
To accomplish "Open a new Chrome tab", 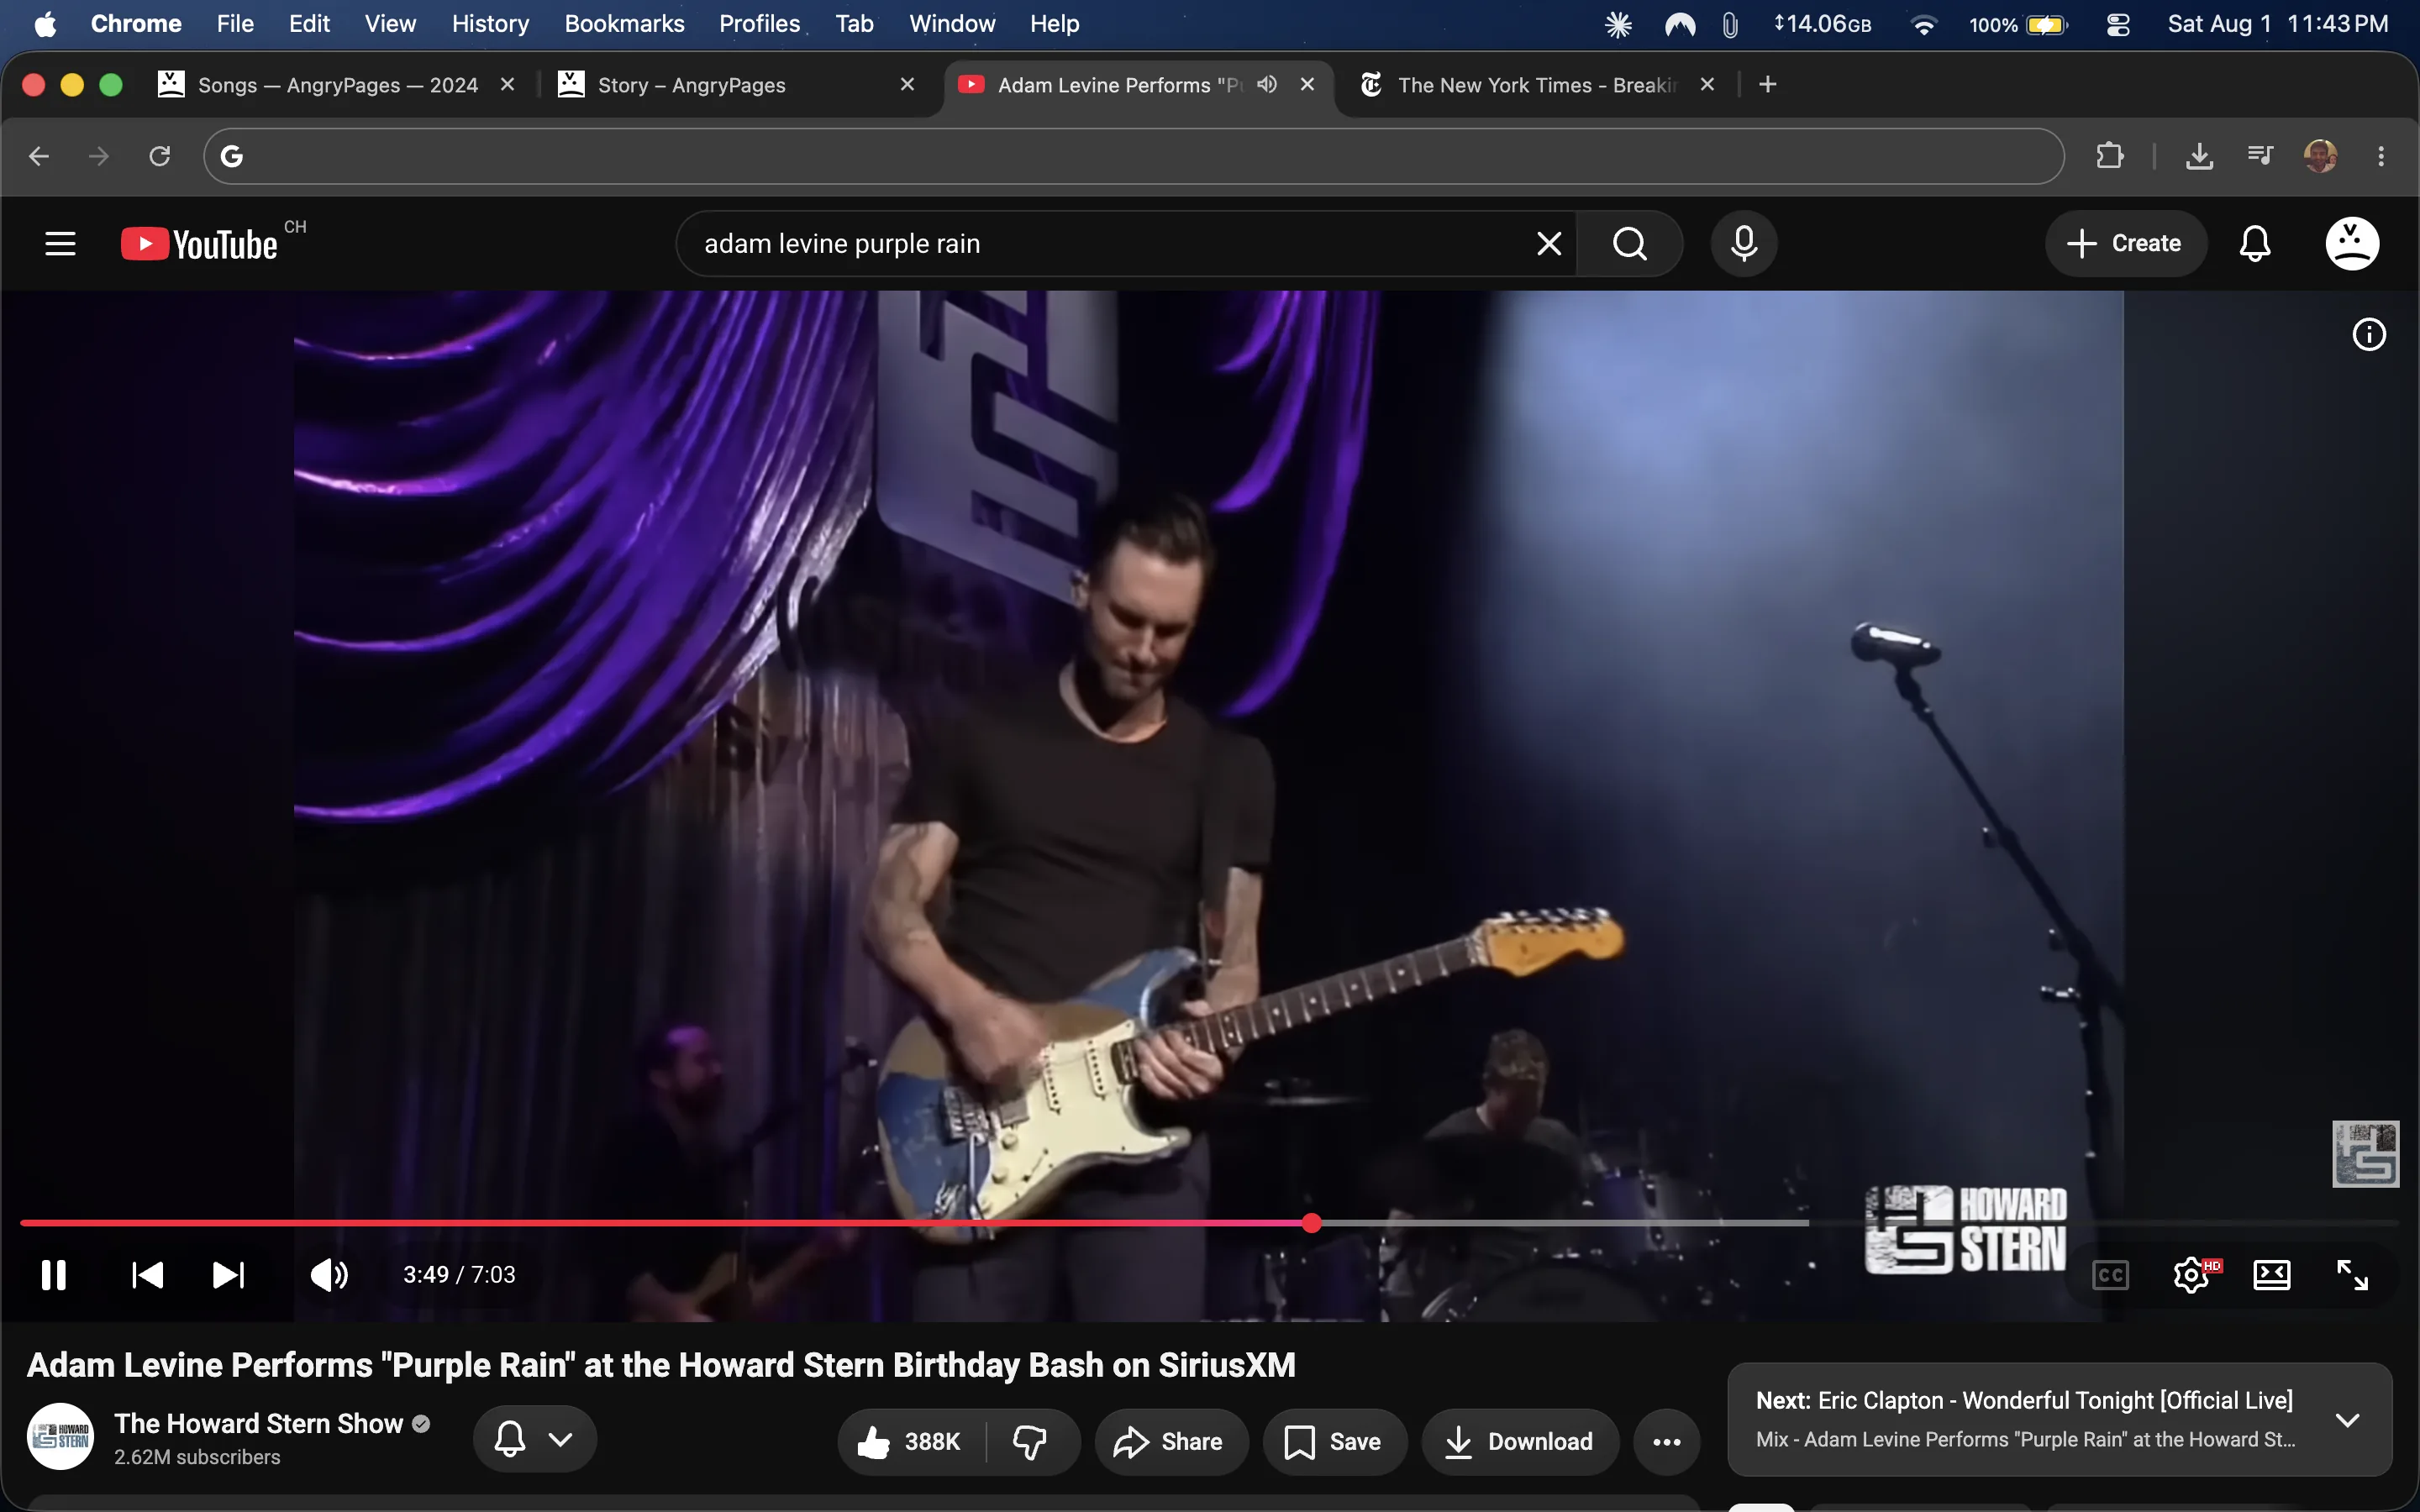I will (x=1768, y=84).
